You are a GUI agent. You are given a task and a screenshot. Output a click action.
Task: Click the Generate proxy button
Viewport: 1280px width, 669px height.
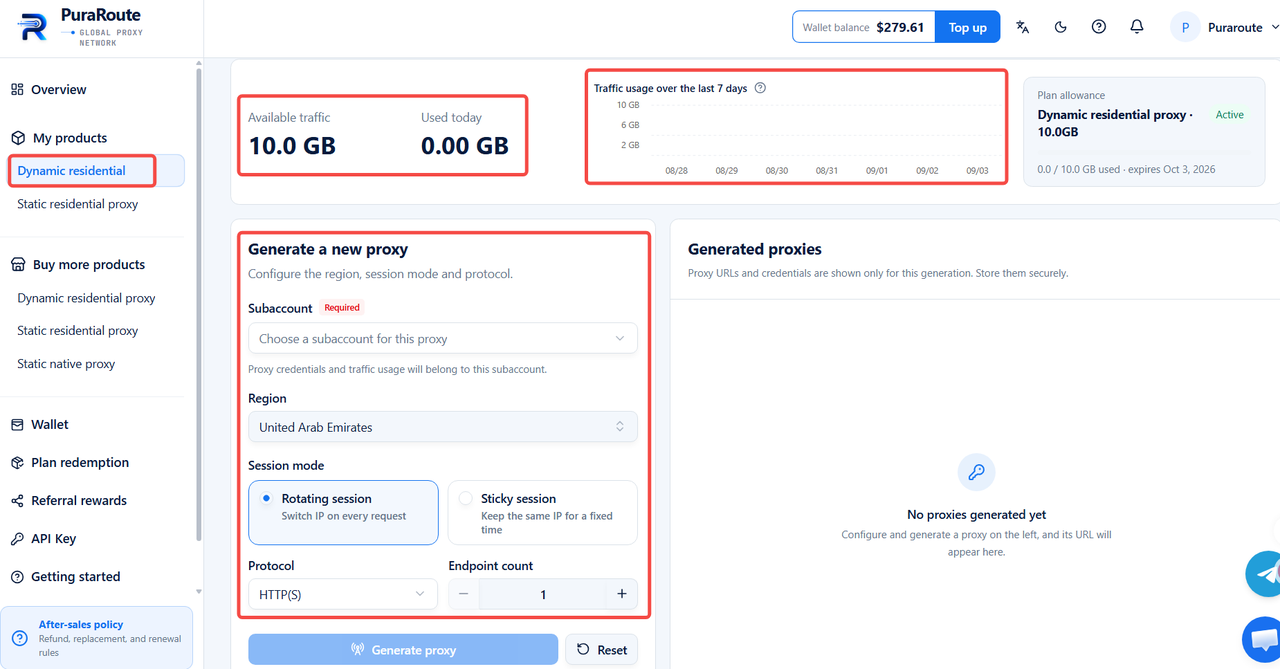point(403,650)
